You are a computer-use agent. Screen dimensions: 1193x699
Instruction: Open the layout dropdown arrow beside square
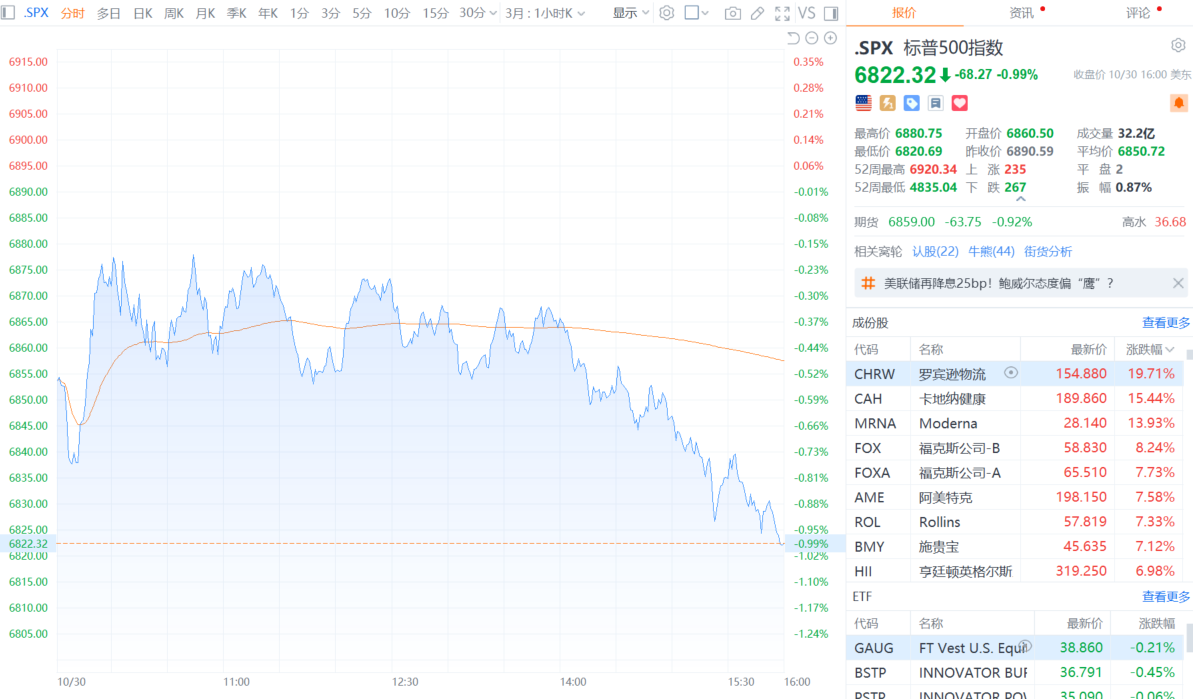pyautogui.click(x=705, y=13)
